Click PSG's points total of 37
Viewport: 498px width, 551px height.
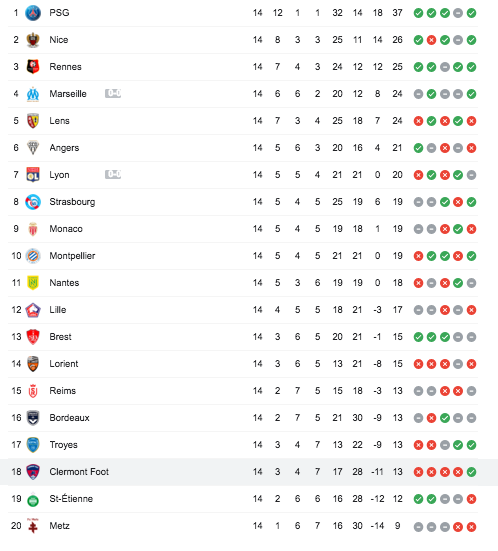pos(397,13)
